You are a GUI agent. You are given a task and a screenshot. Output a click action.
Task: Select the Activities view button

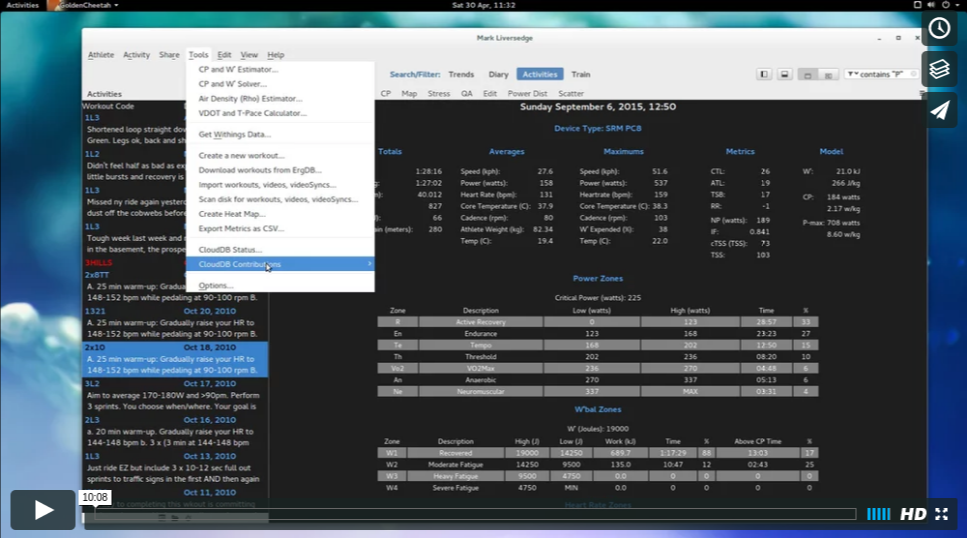coord(540,74)
